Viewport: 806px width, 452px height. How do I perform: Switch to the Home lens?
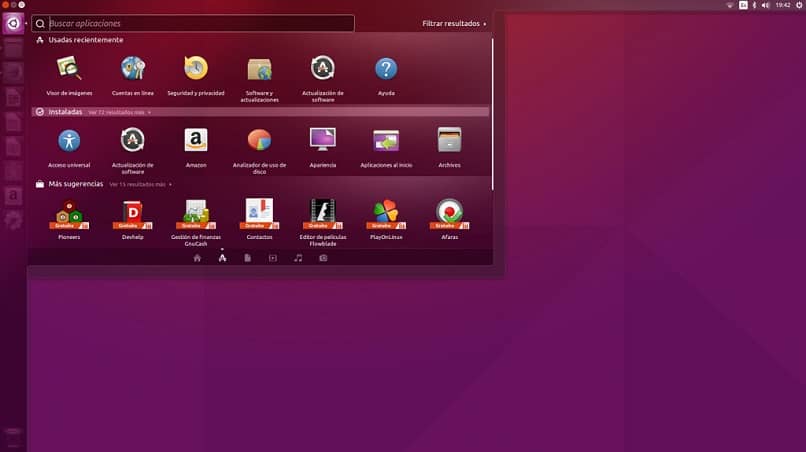[x=197, y=258]
